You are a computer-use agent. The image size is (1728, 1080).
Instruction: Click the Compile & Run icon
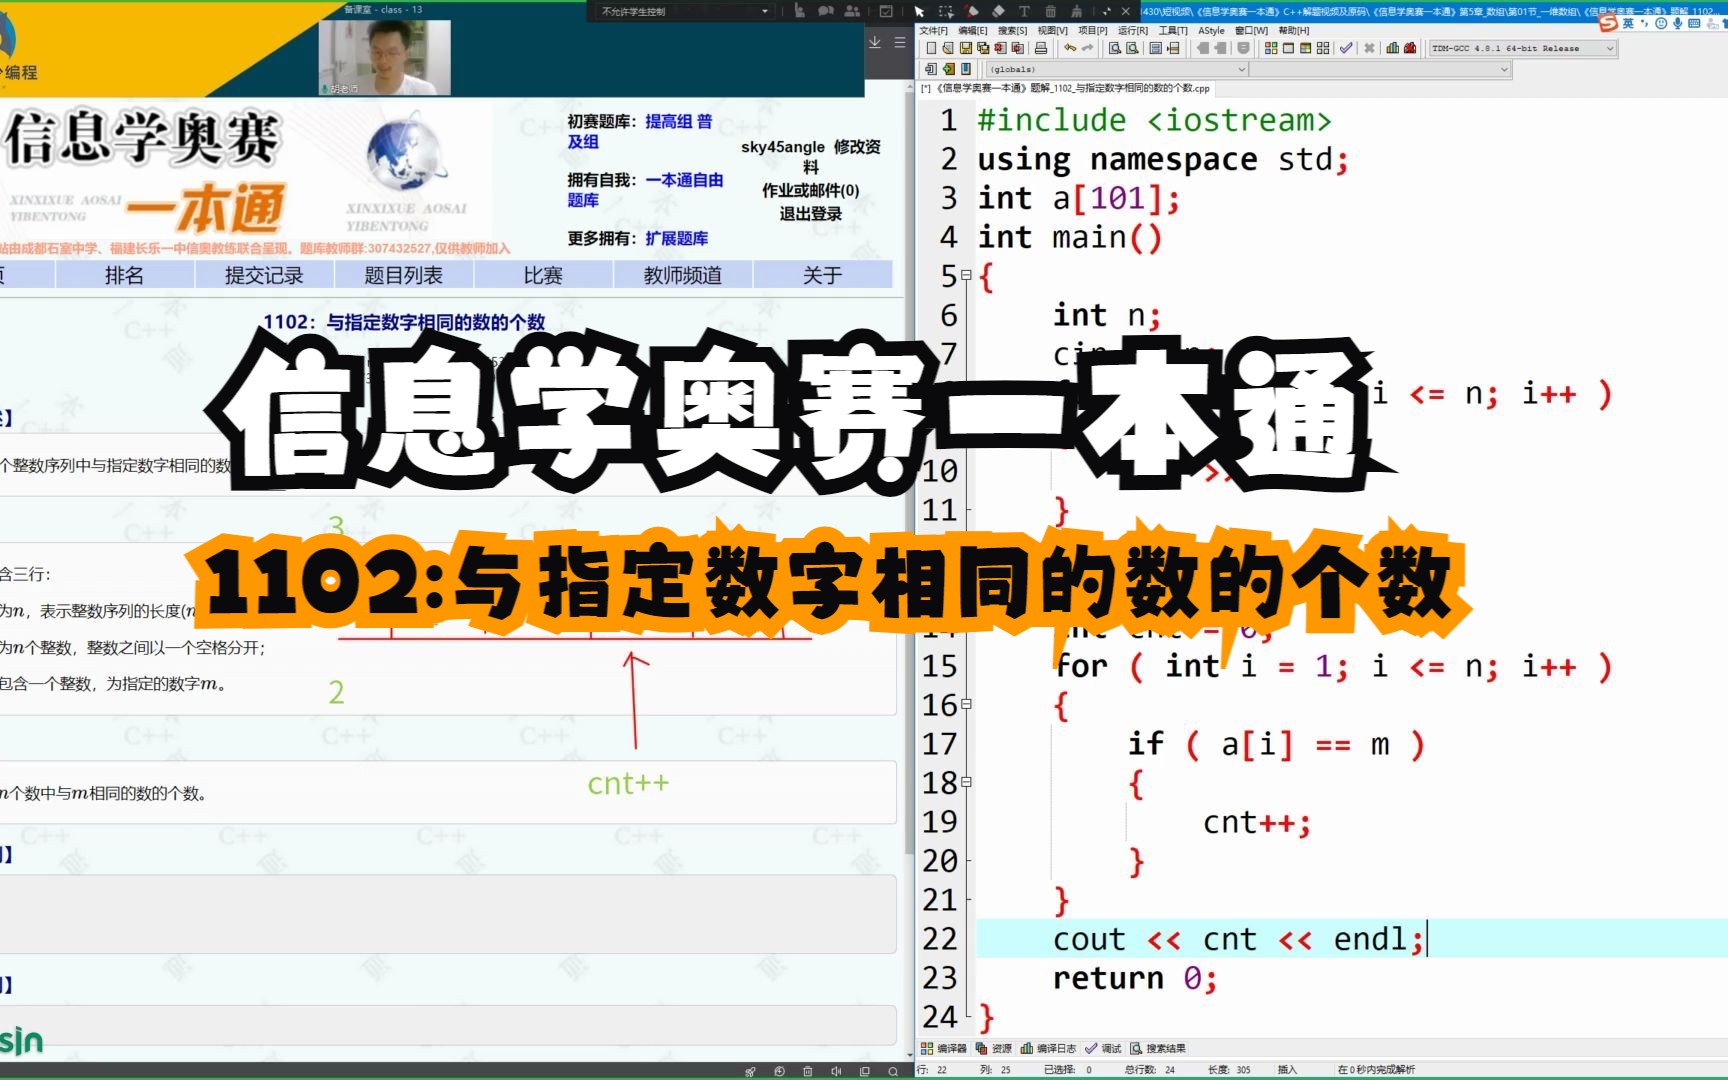1305,48
